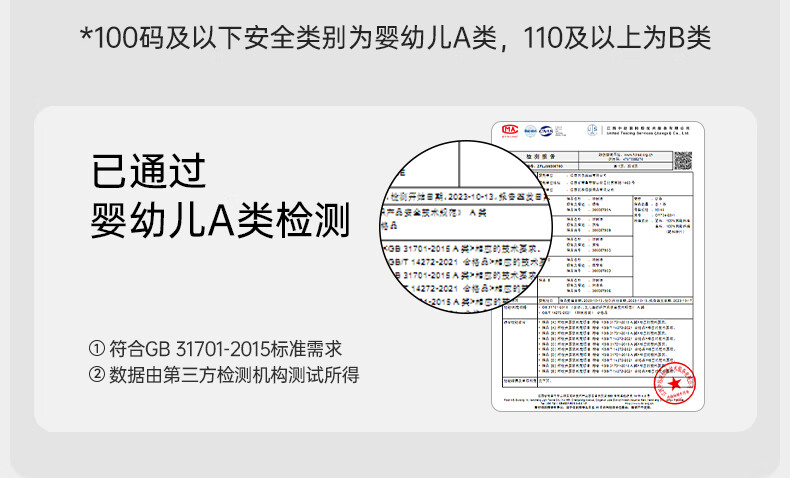Click the circled number ① marker
The width and height of the screenshot is (790, 478).
tap(97, 349)
